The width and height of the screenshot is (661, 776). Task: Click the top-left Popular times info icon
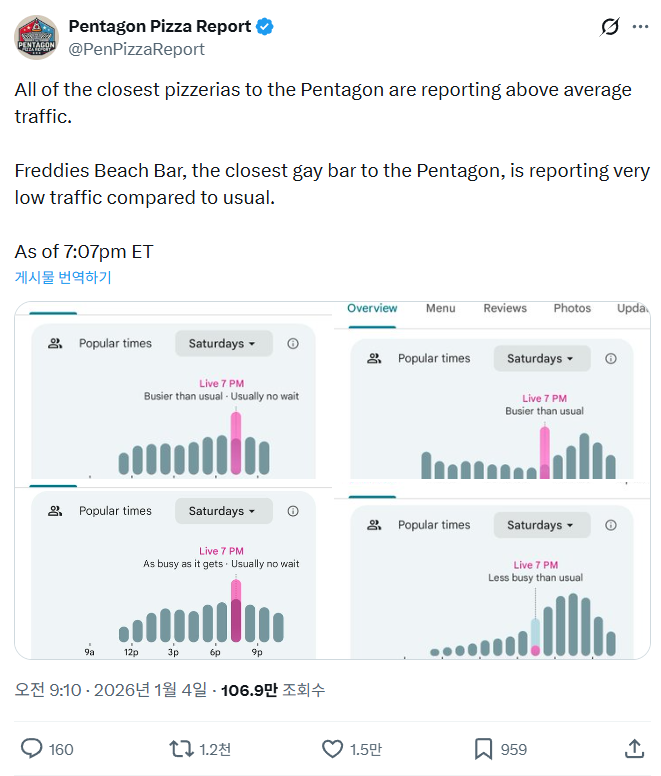[293, 343]
